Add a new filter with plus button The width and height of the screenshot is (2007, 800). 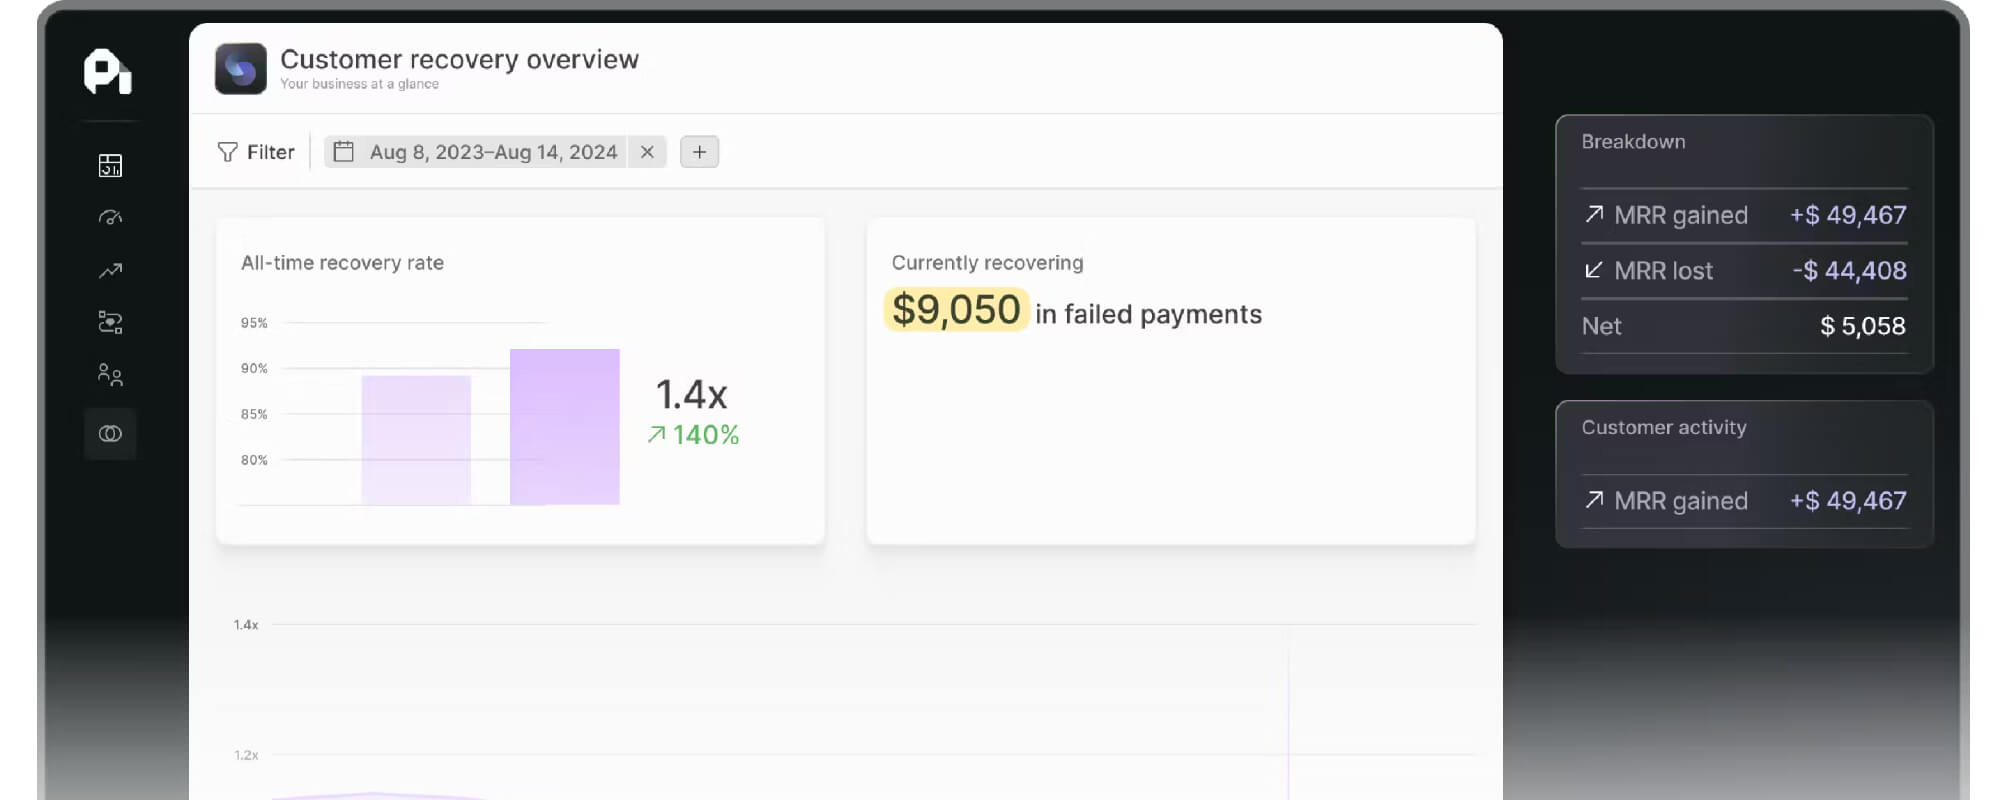[x=699, y=152]
